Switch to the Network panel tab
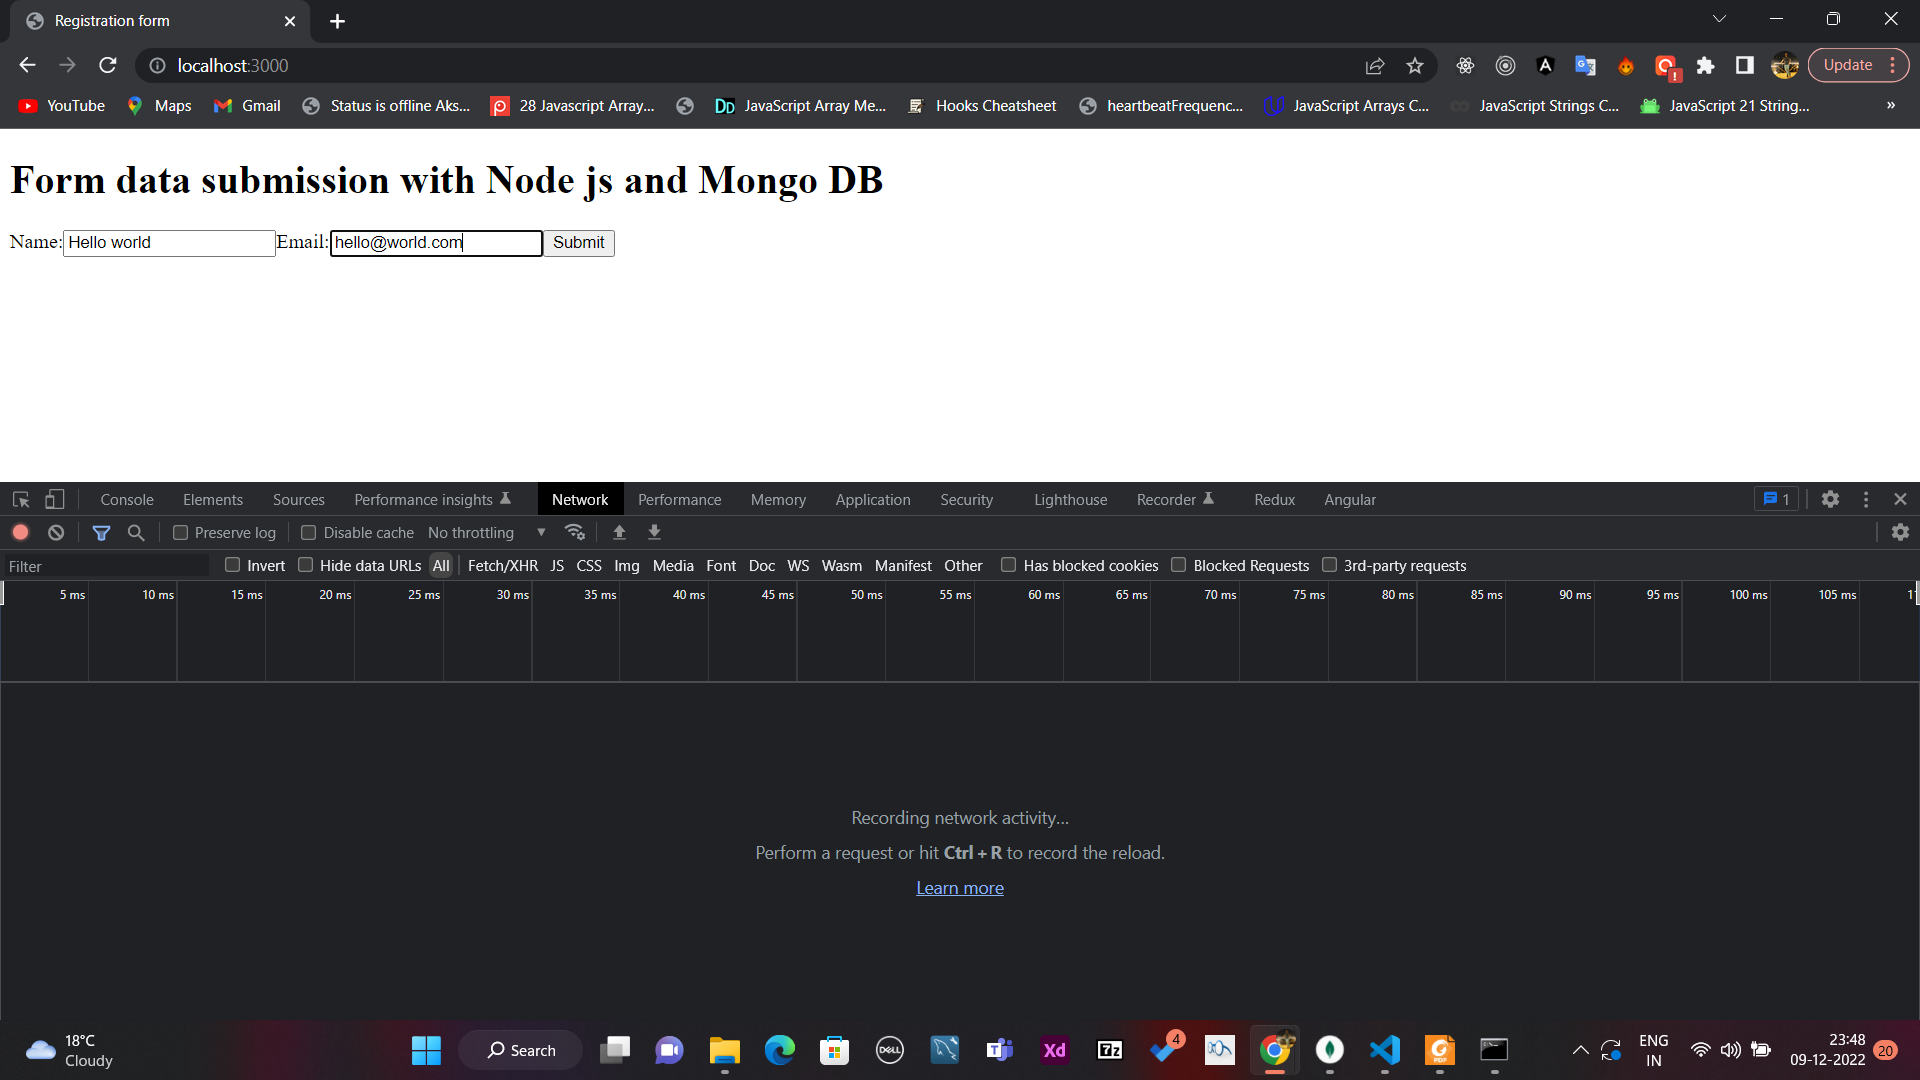 (x=580, y=499)
